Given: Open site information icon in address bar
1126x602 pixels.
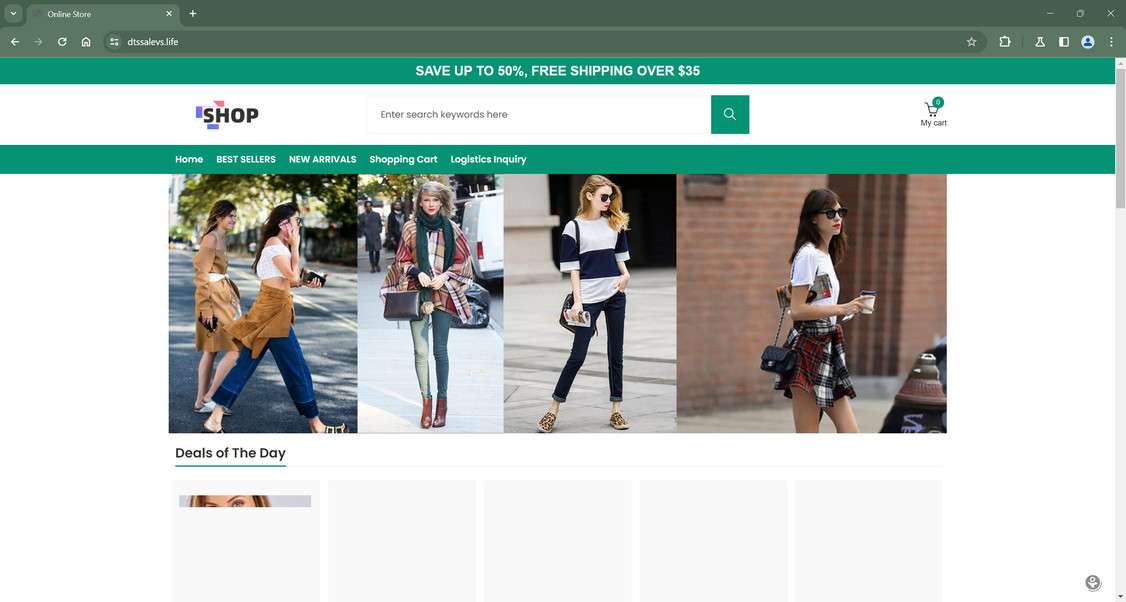Looking at the screenshot, I should click(114, 42).
